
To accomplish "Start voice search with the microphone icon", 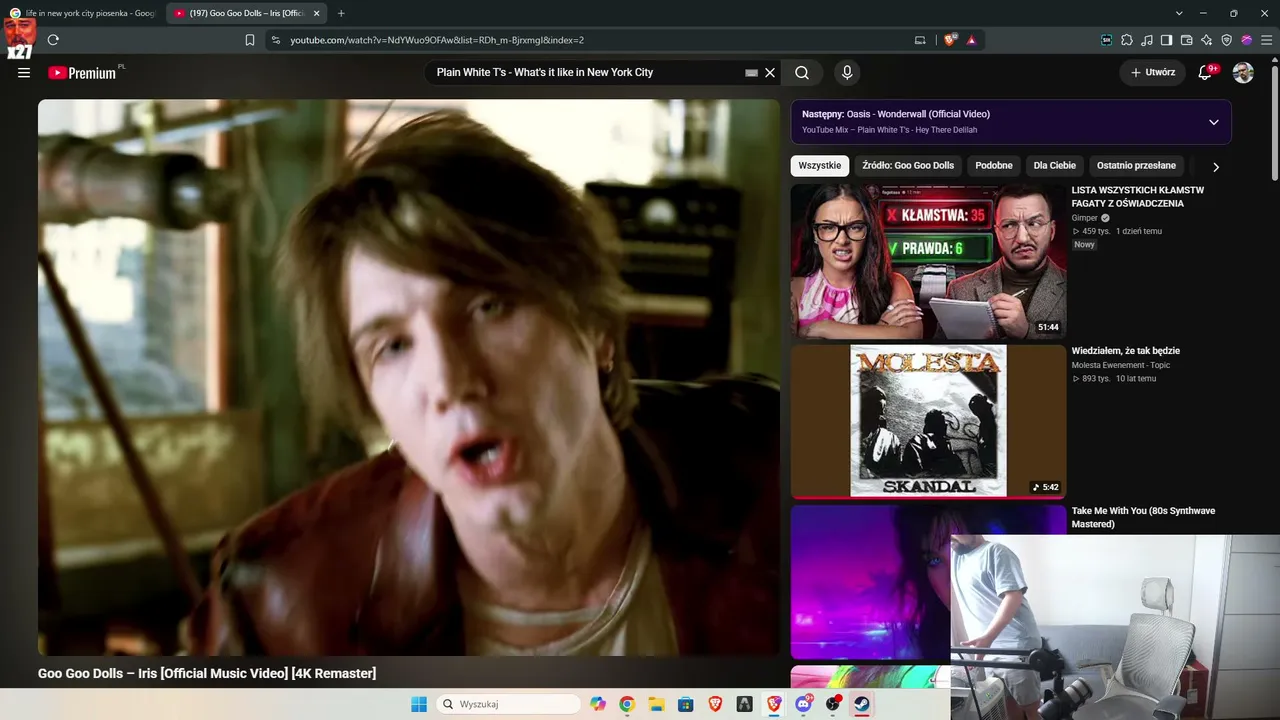I will point(847,73).
